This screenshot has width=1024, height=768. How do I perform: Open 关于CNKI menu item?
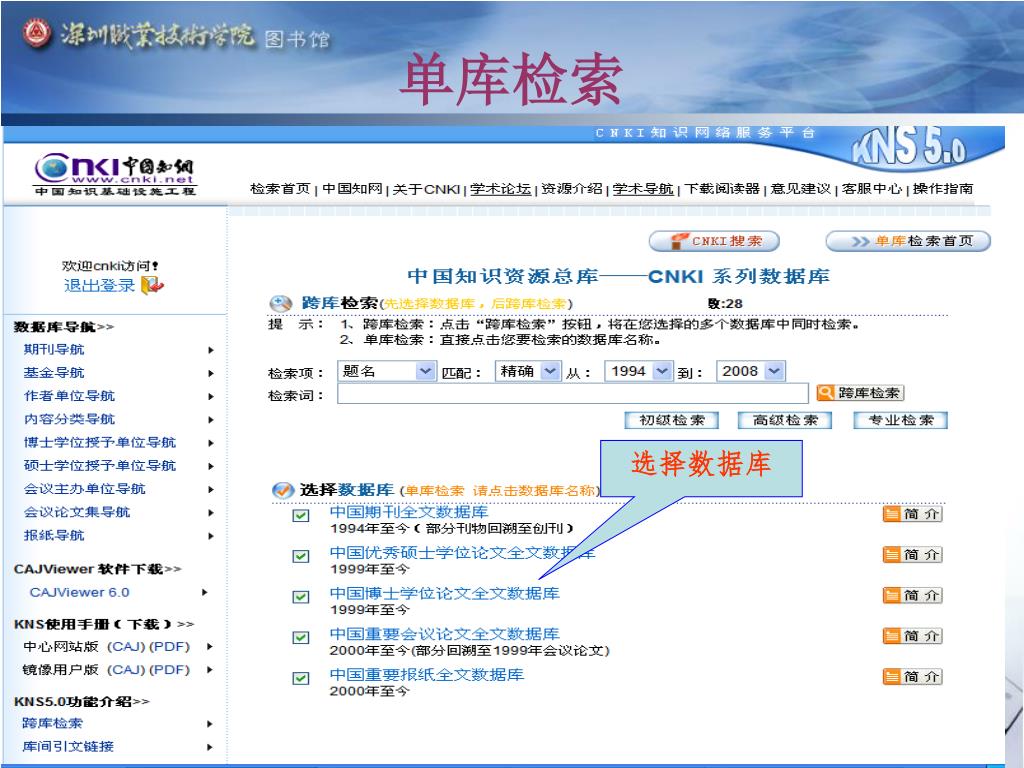[x=426, y=189]
